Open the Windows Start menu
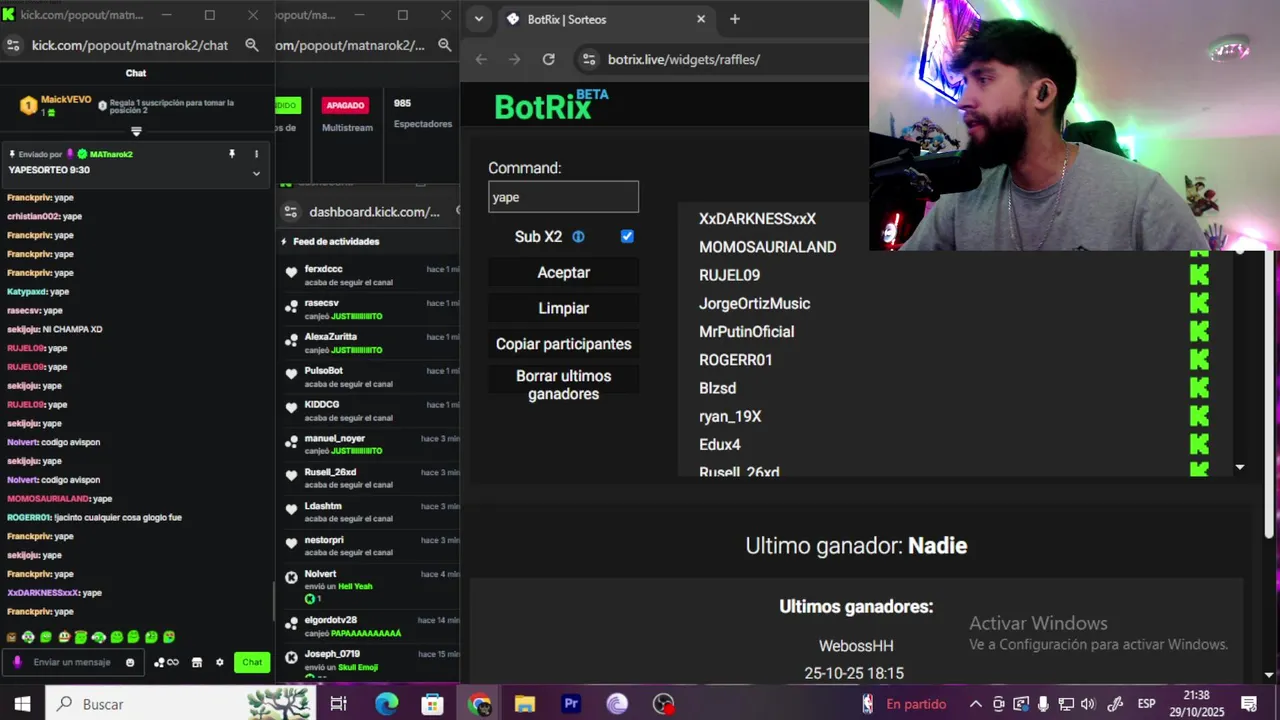The width and height of the screenshot is (1280, 720). [x=22, y=704]
